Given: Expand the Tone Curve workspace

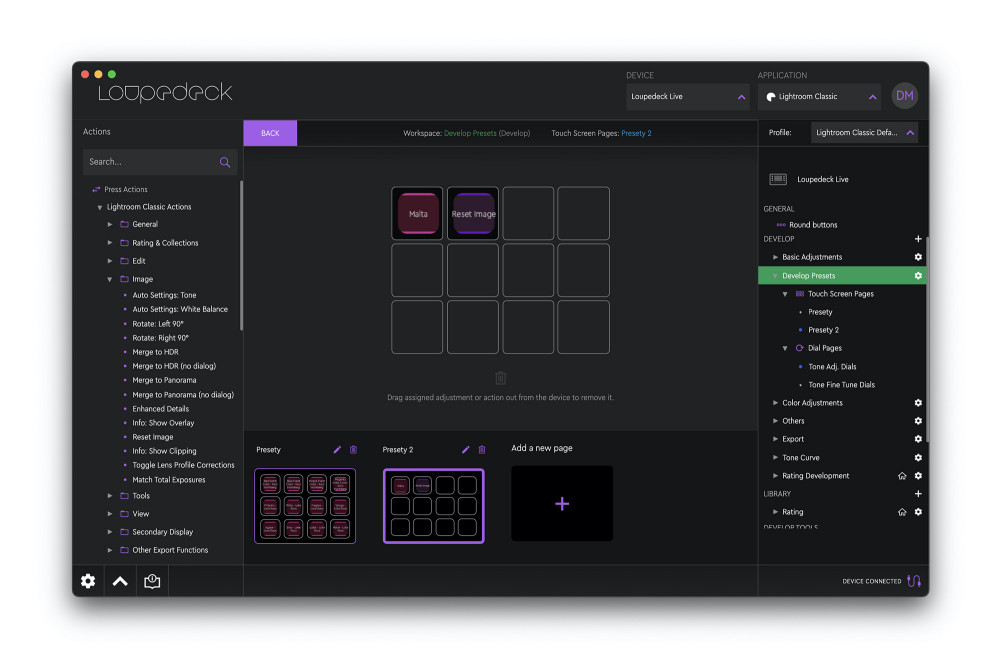Looking at the screenshot, I should tap(775, 457).
